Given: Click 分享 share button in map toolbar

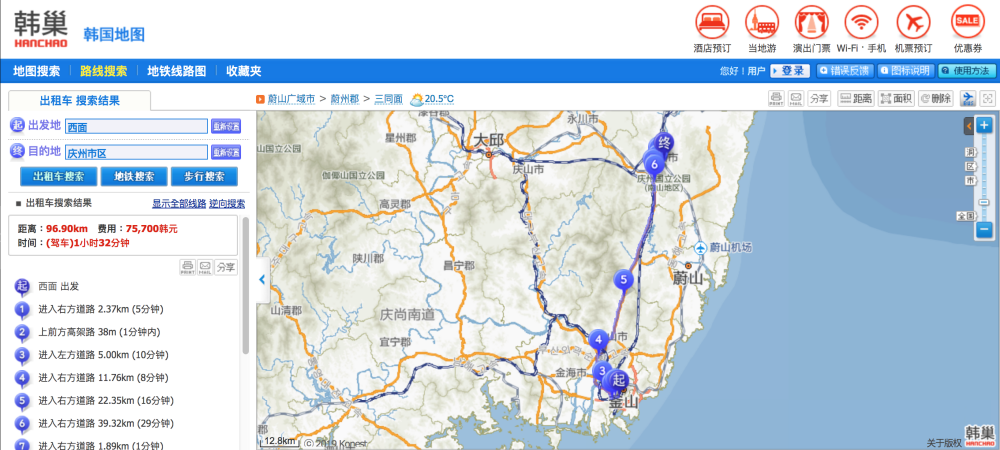Looking at the screenshot, I should coord(818,98).
